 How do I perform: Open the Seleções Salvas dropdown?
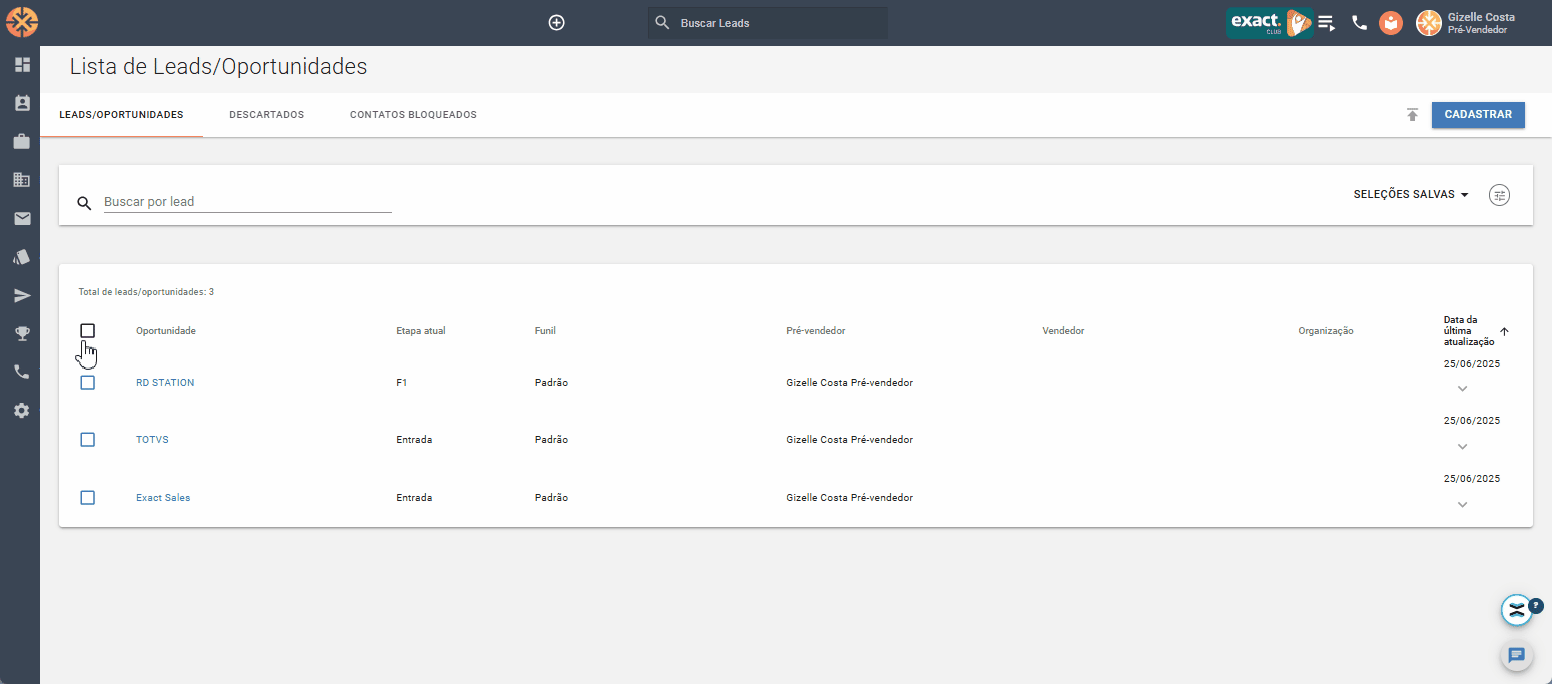tap(1411, 195)
